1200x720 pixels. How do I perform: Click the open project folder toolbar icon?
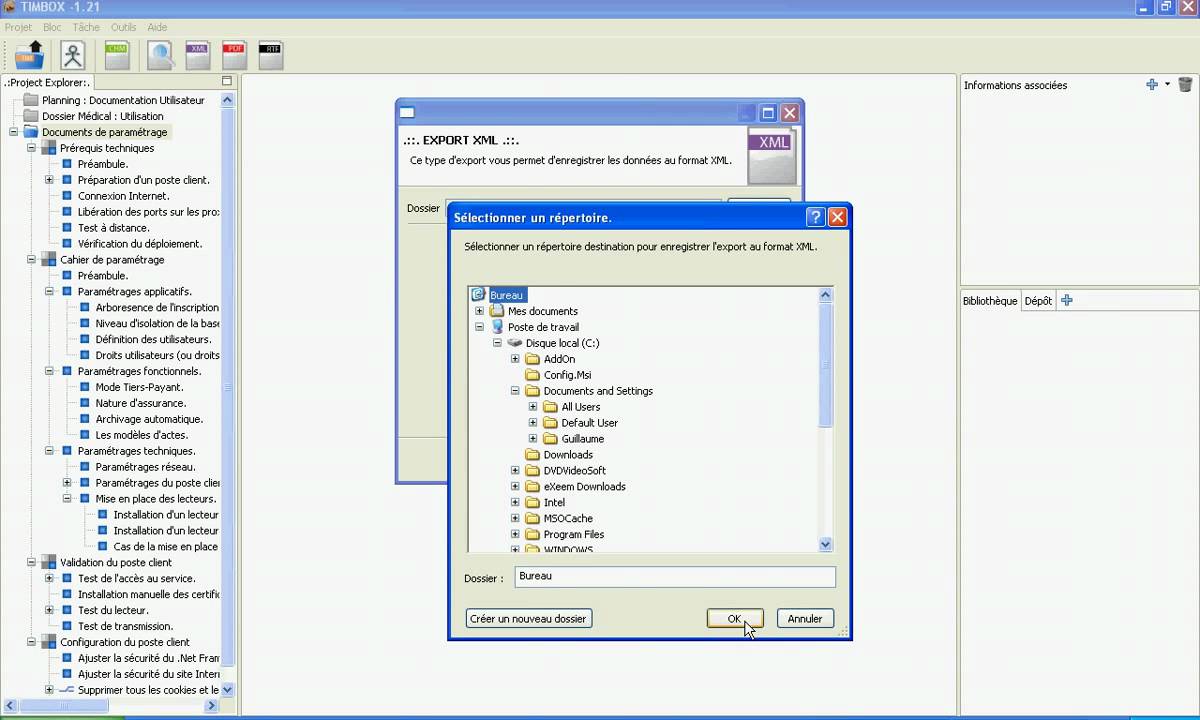click(x=31, y=55)
